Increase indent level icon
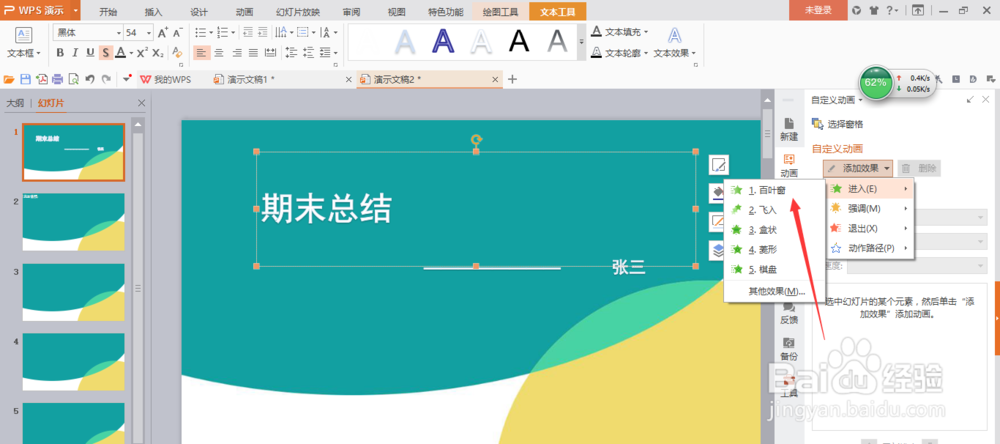The height and width of the screenshot is (444, 1000). pyautogui.click(x=263, y=33)
